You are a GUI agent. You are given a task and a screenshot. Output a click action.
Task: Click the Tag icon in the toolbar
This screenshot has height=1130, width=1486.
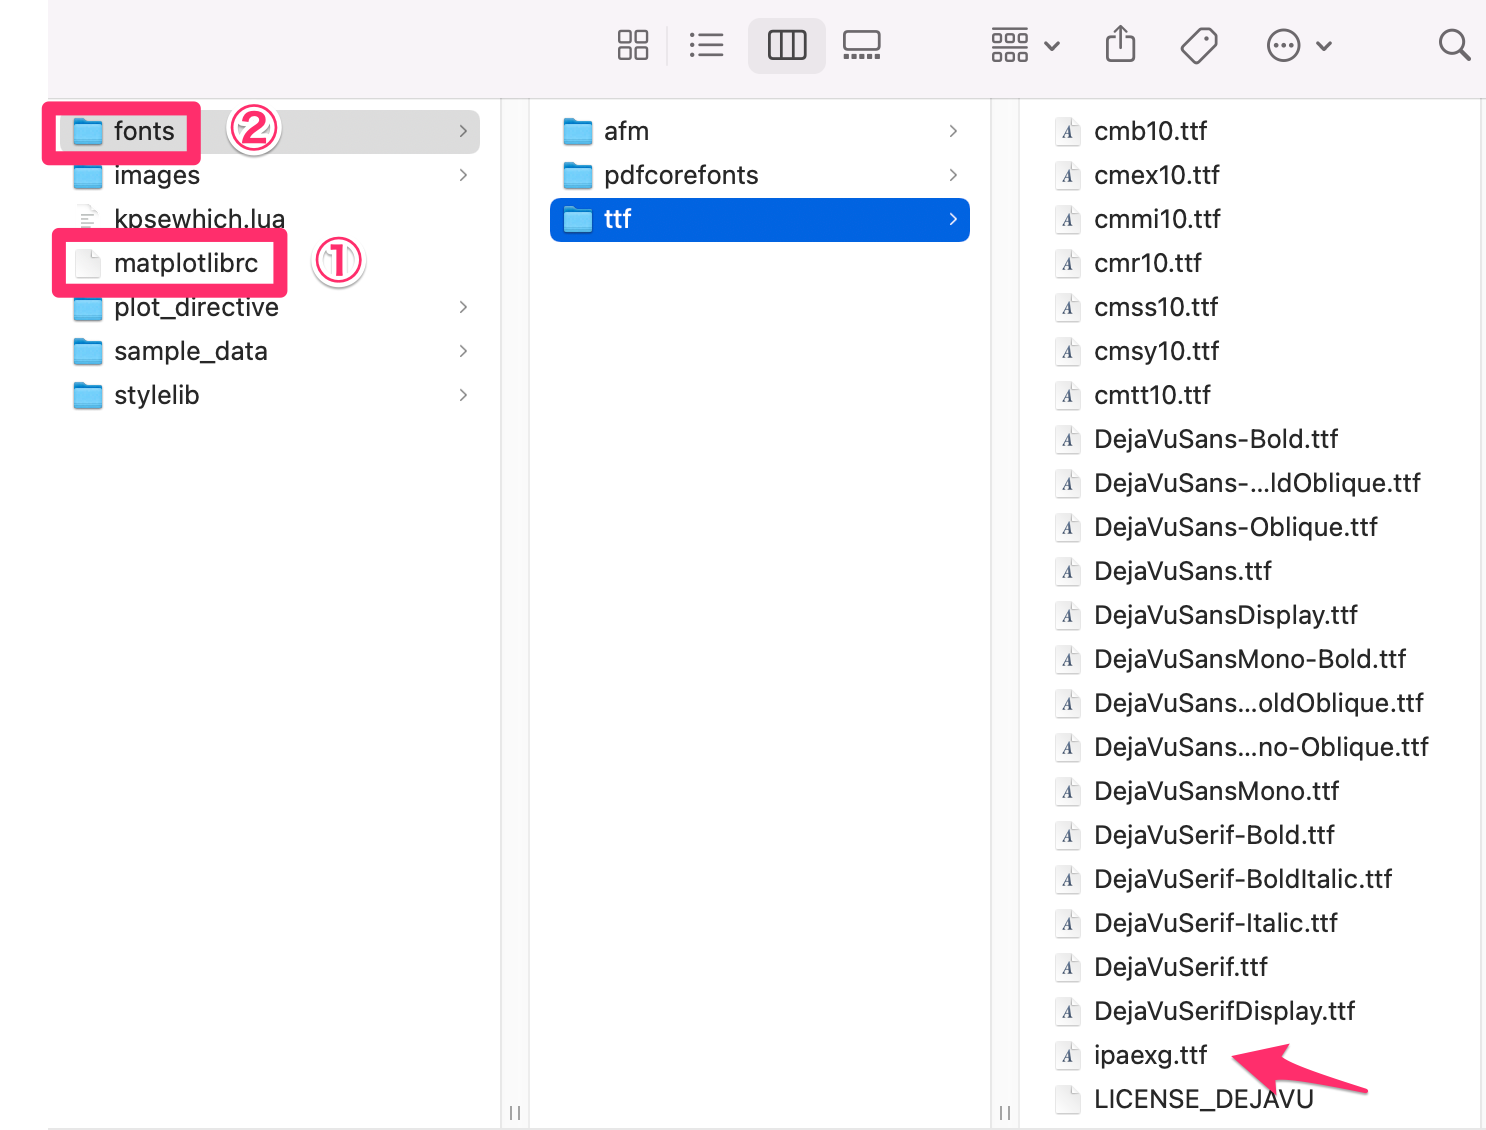tap(1198, 44)
